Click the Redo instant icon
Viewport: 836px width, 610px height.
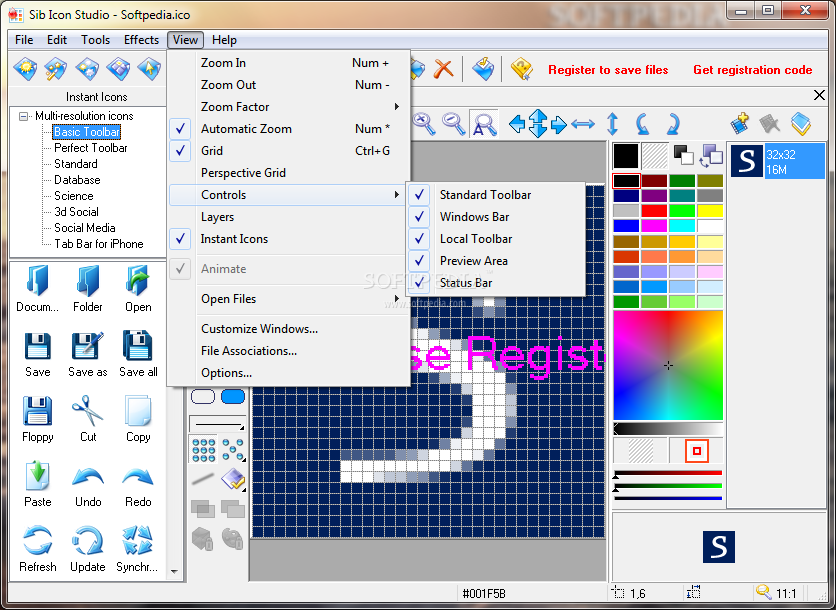(x=138, y=484)
